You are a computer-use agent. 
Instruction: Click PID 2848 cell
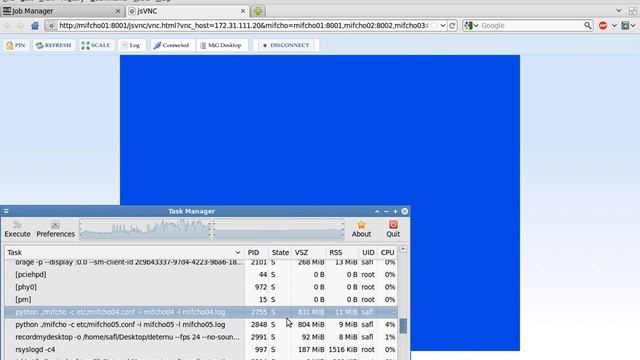click(259, 324)
